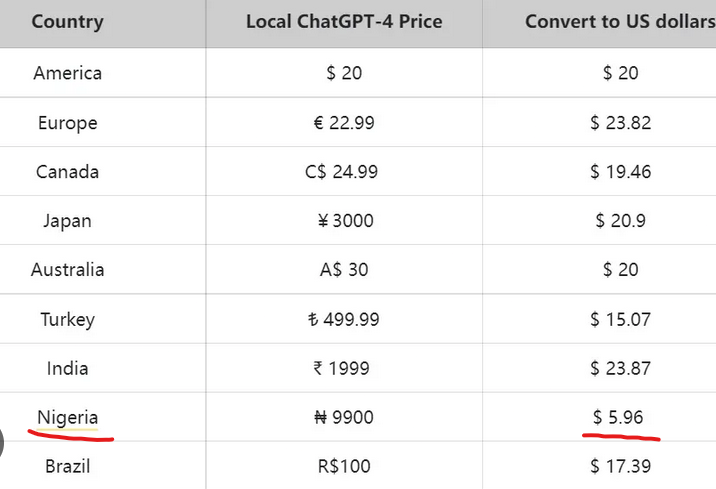Select the Australia row label
716x489 pixels.
(x=68, y=270)
